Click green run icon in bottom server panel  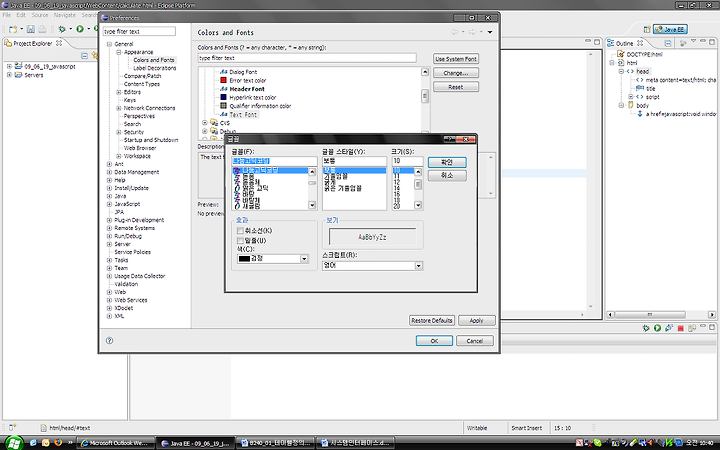(658, 328)
